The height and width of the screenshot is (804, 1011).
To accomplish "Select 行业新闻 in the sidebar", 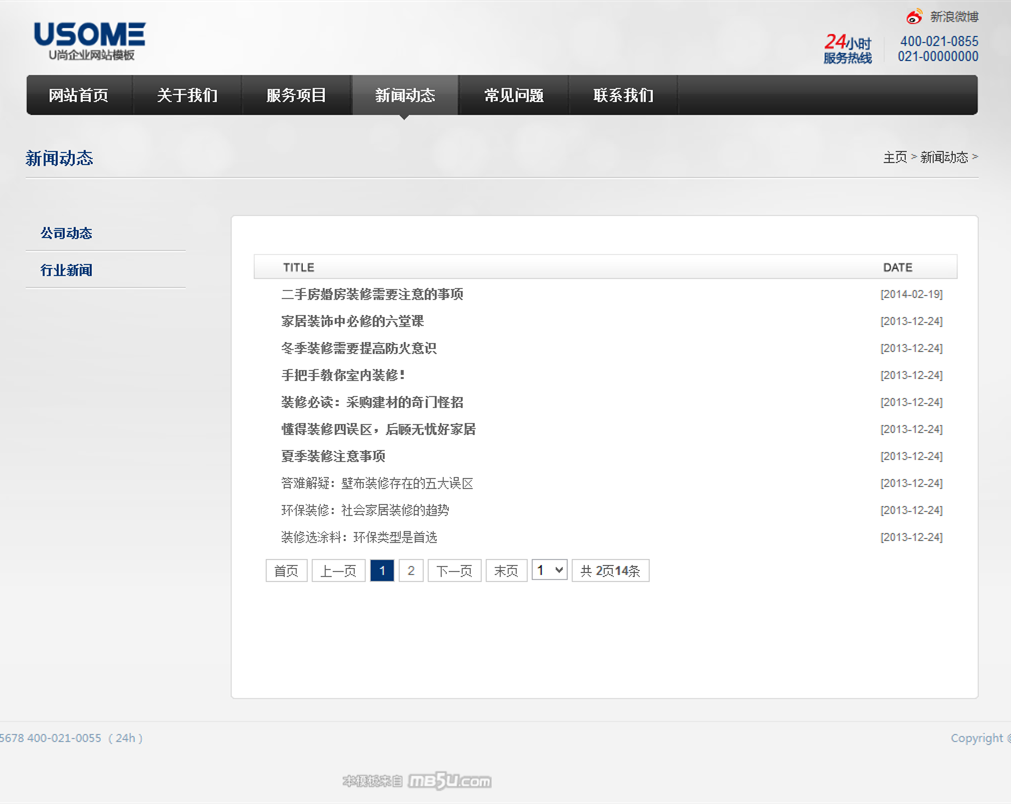I will point(66,270).
